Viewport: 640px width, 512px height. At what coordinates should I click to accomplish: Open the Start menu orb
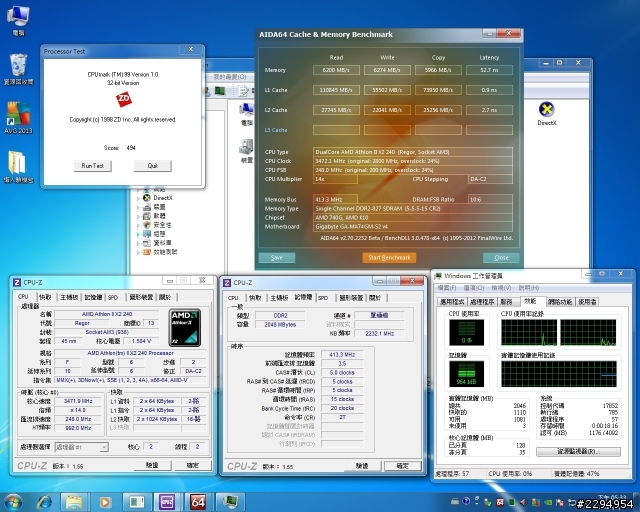(13, 502)
